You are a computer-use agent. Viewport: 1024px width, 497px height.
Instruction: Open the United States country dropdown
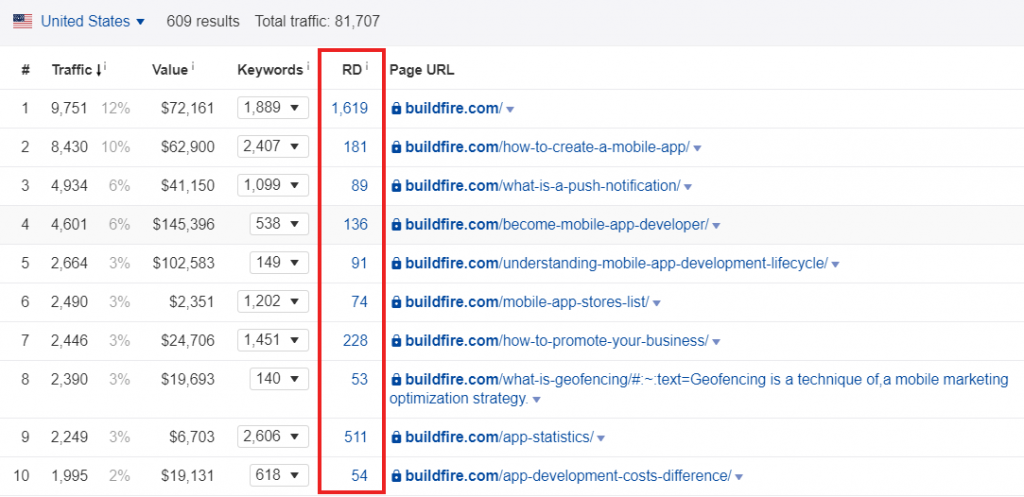click(92, 21)
